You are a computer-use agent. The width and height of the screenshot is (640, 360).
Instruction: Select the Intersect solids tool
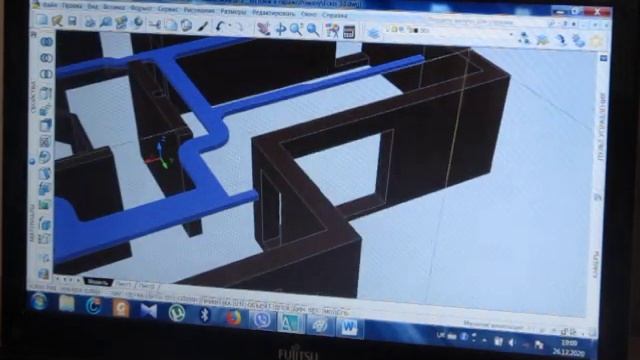click(x=46, y=74)
